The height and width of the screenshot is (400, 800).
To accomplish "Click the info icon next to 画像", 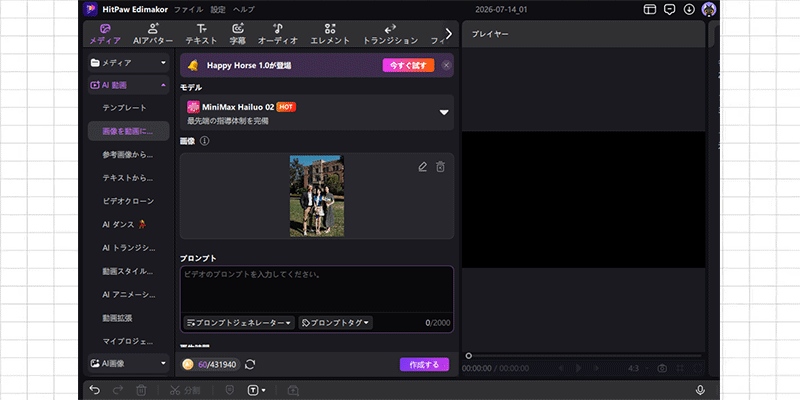I will [205, 141].
